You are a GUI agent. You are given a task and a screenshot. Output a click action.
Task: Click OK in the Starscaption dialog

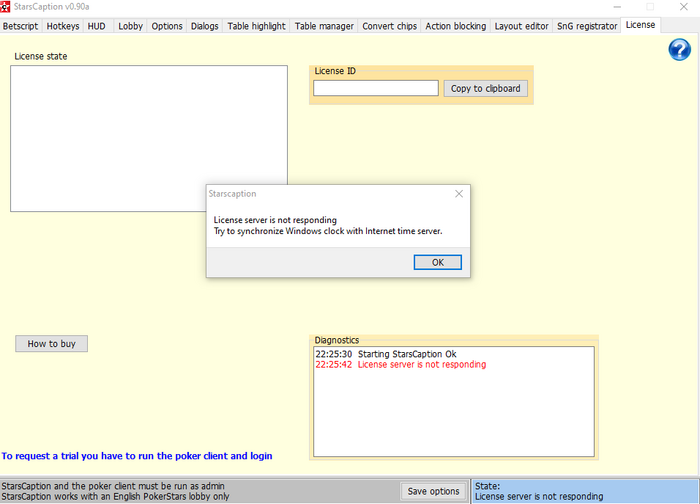point(438,262)
